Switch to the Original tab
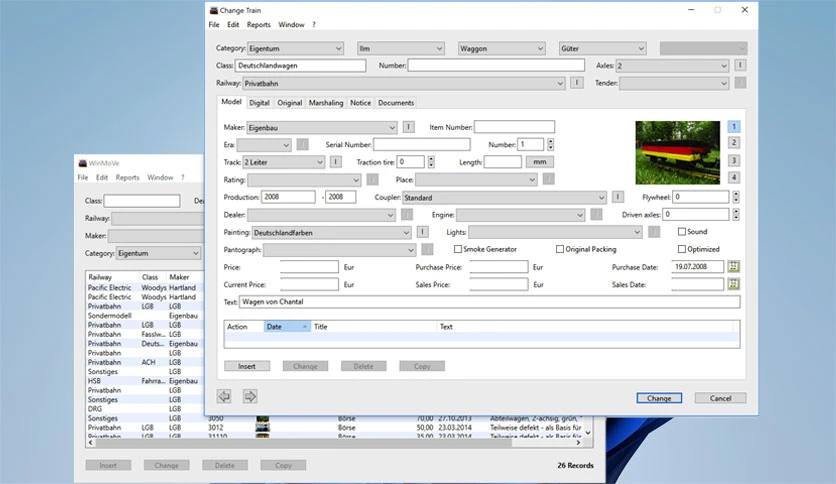Image resolution: width=836 pixels, height=484 pixels. [290, 103]
